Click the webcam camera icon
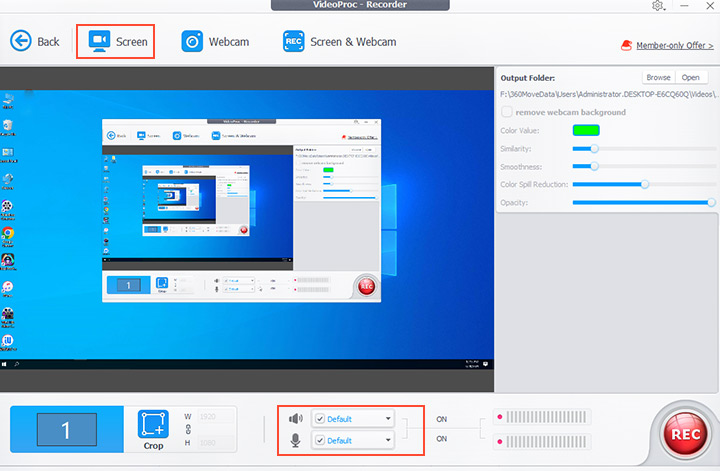Screen dimensions: 720x471 (x=192, y=41)
